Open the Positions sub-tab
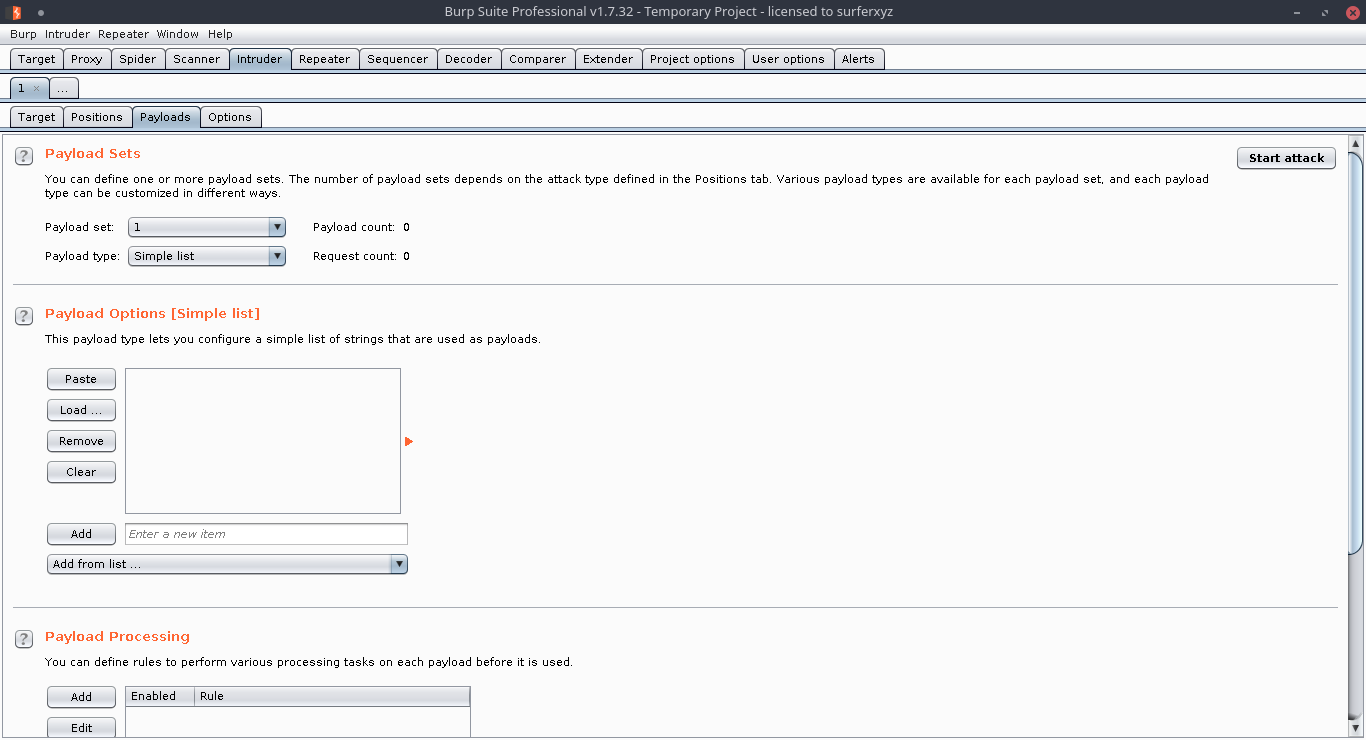This screenshot has width=1366, height=740. coord(97,117)
